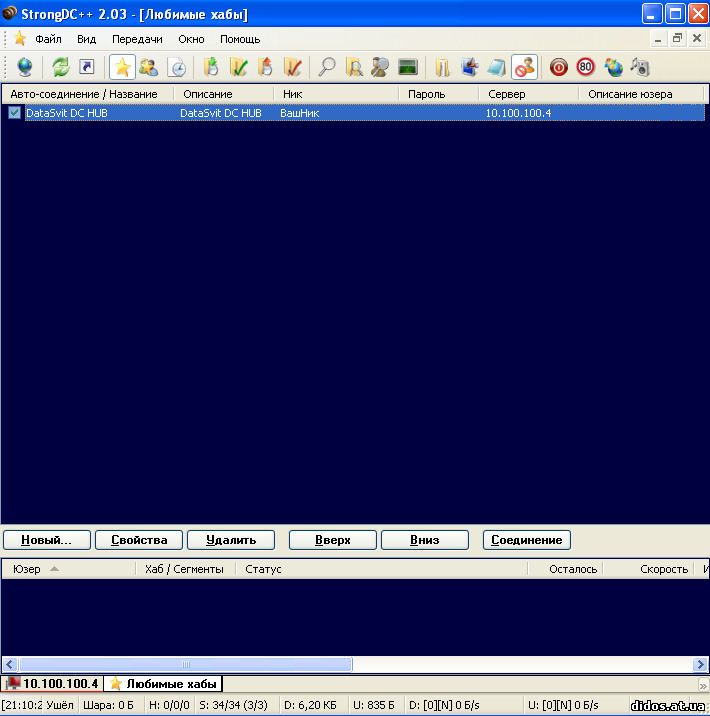Click the Статус column header

382,569
